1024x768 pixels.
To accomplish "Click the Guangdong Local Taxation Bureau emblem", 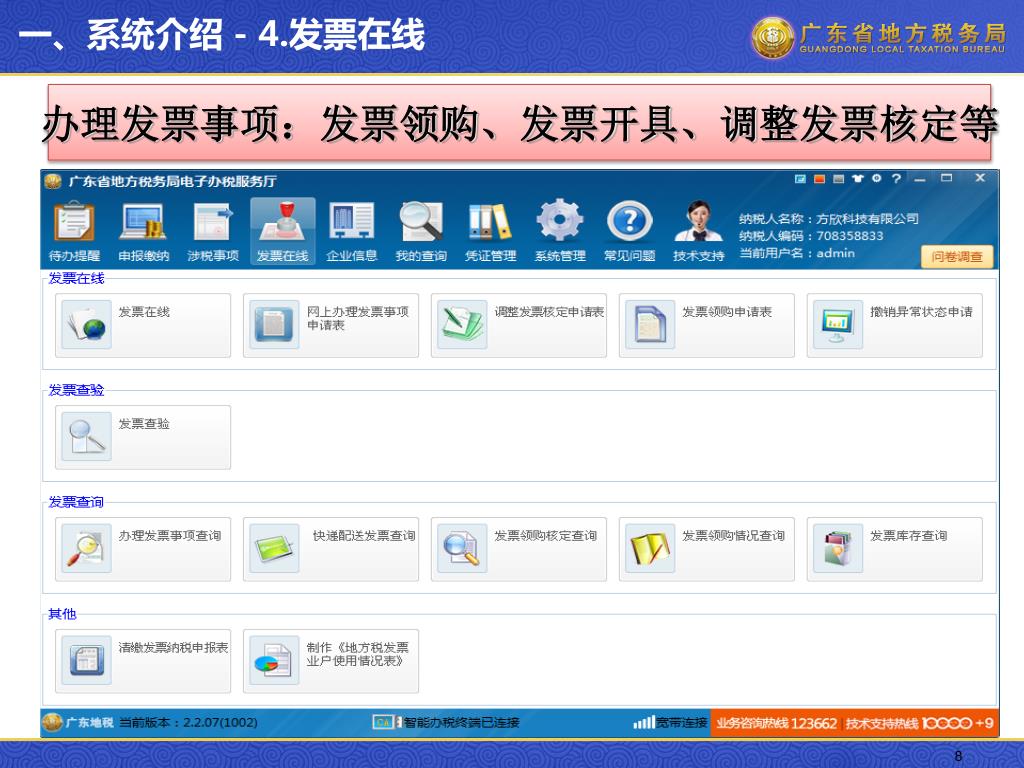I will click(773, 37).
